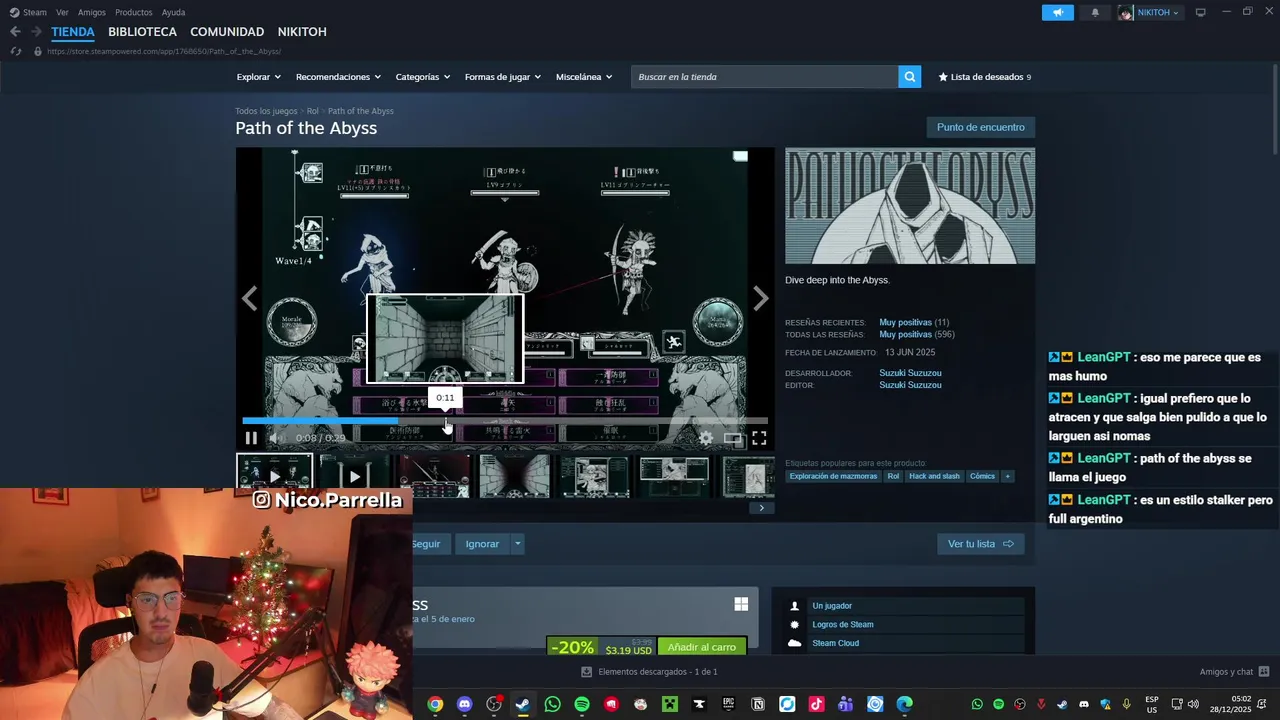This screenshot has width=1280, height=720.
Task: Click the 'Cómics' tag
Action: (x=982, y=476)
